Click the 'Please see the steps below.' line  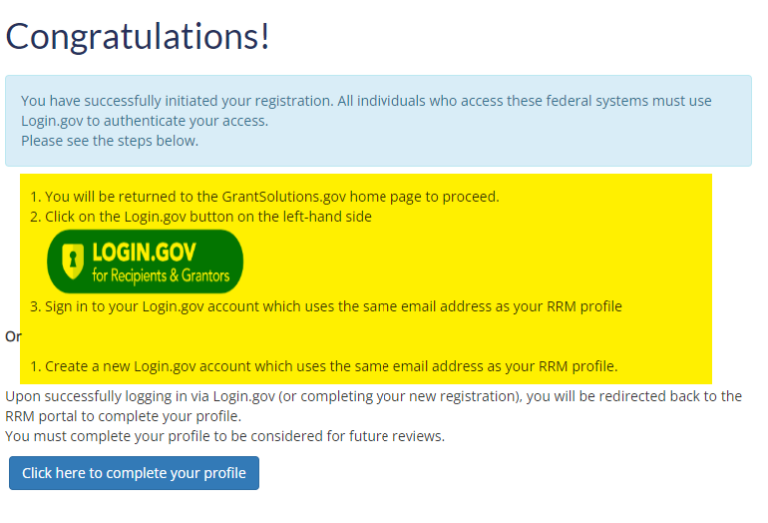tap(110, 140)
